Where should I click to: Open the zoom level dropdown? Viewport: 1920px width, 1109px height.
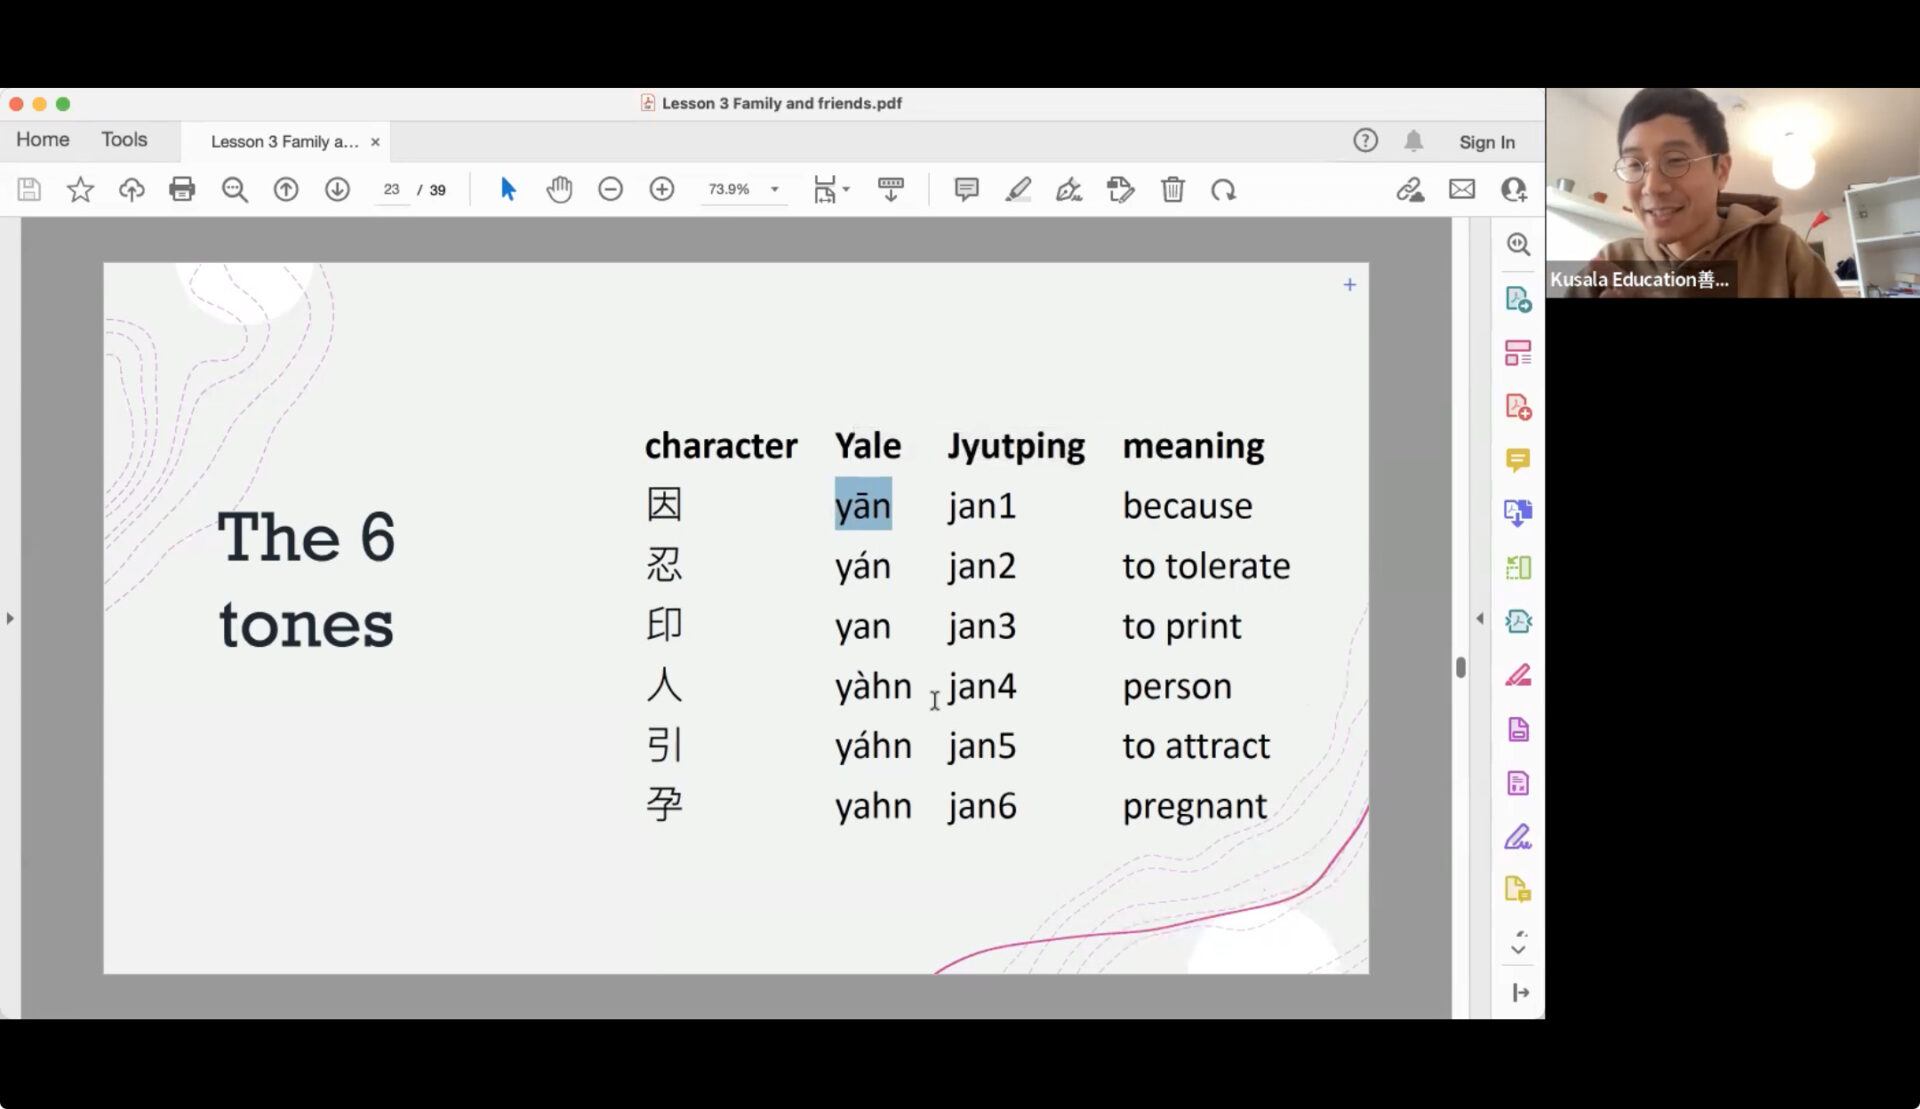[774, 189]
